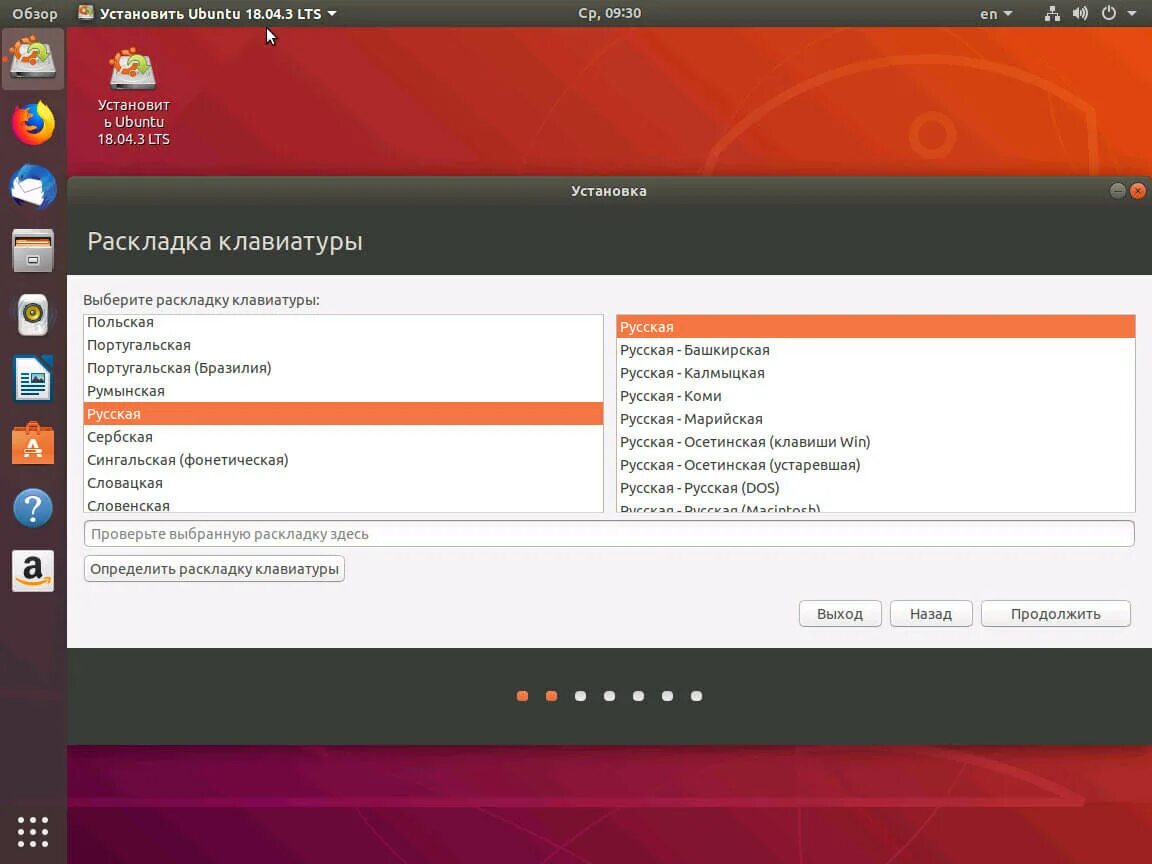This screenshot has height=864, width=1152.
Task: Open LibreOffice Writer from the dock
Action: (33, 379)
